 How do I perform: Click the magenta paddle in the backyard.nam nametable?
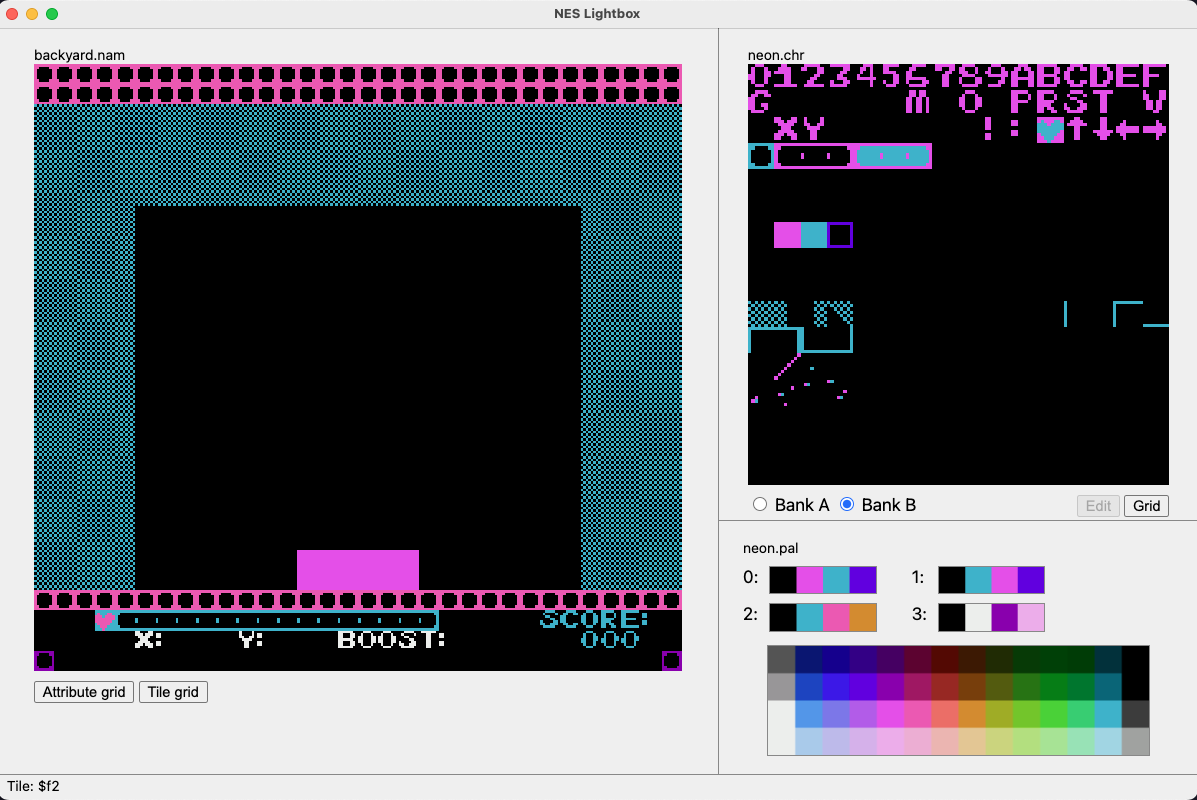[x=357, y=568]
